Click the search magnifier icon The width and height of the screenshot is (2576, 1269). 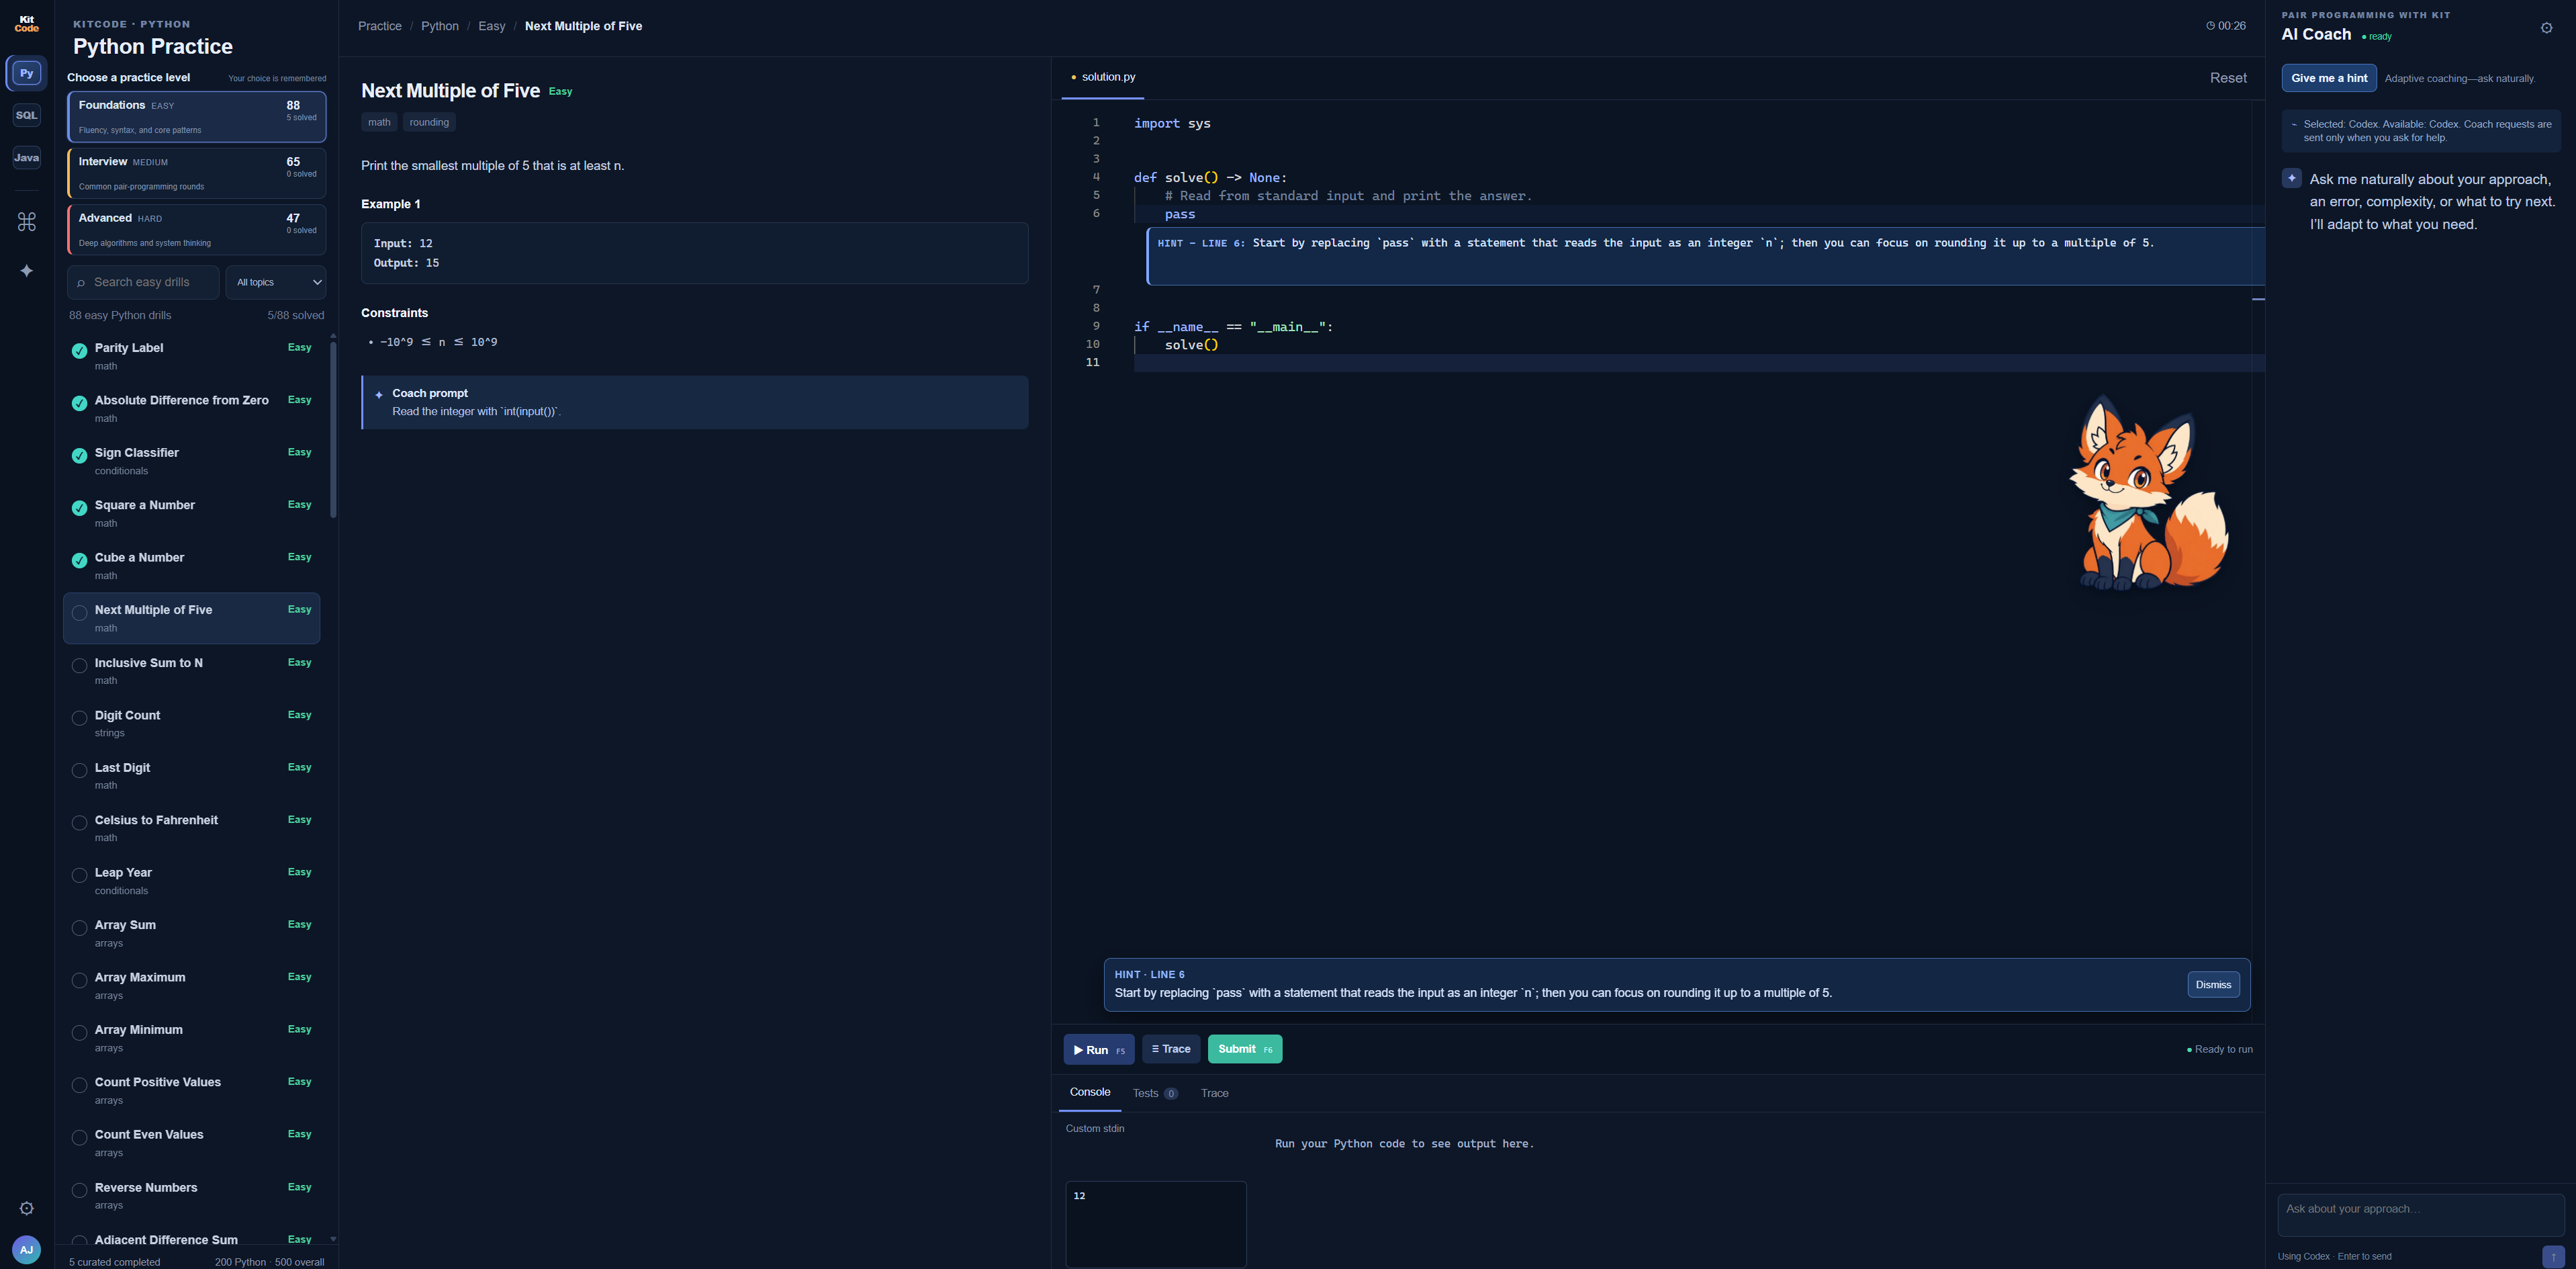pos(81,283)
